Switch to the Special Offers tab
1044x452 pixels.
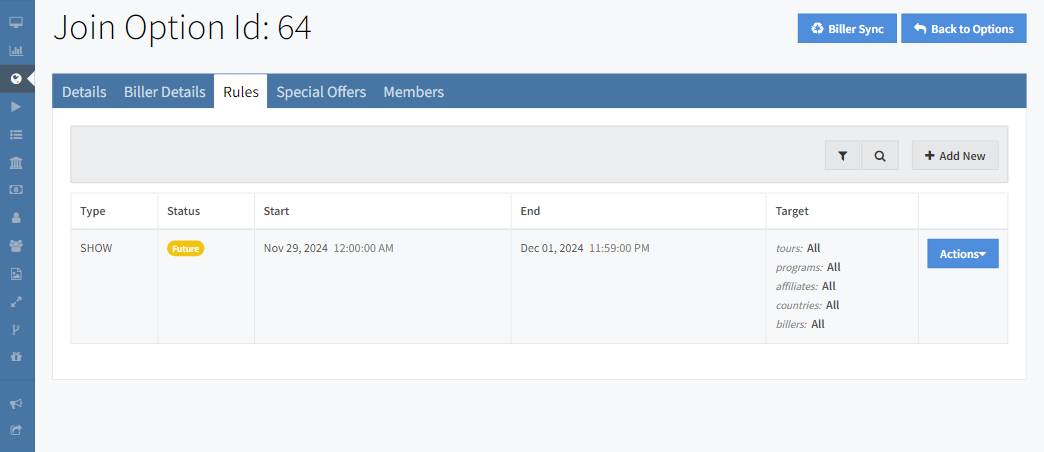click(x=321, y=92)
